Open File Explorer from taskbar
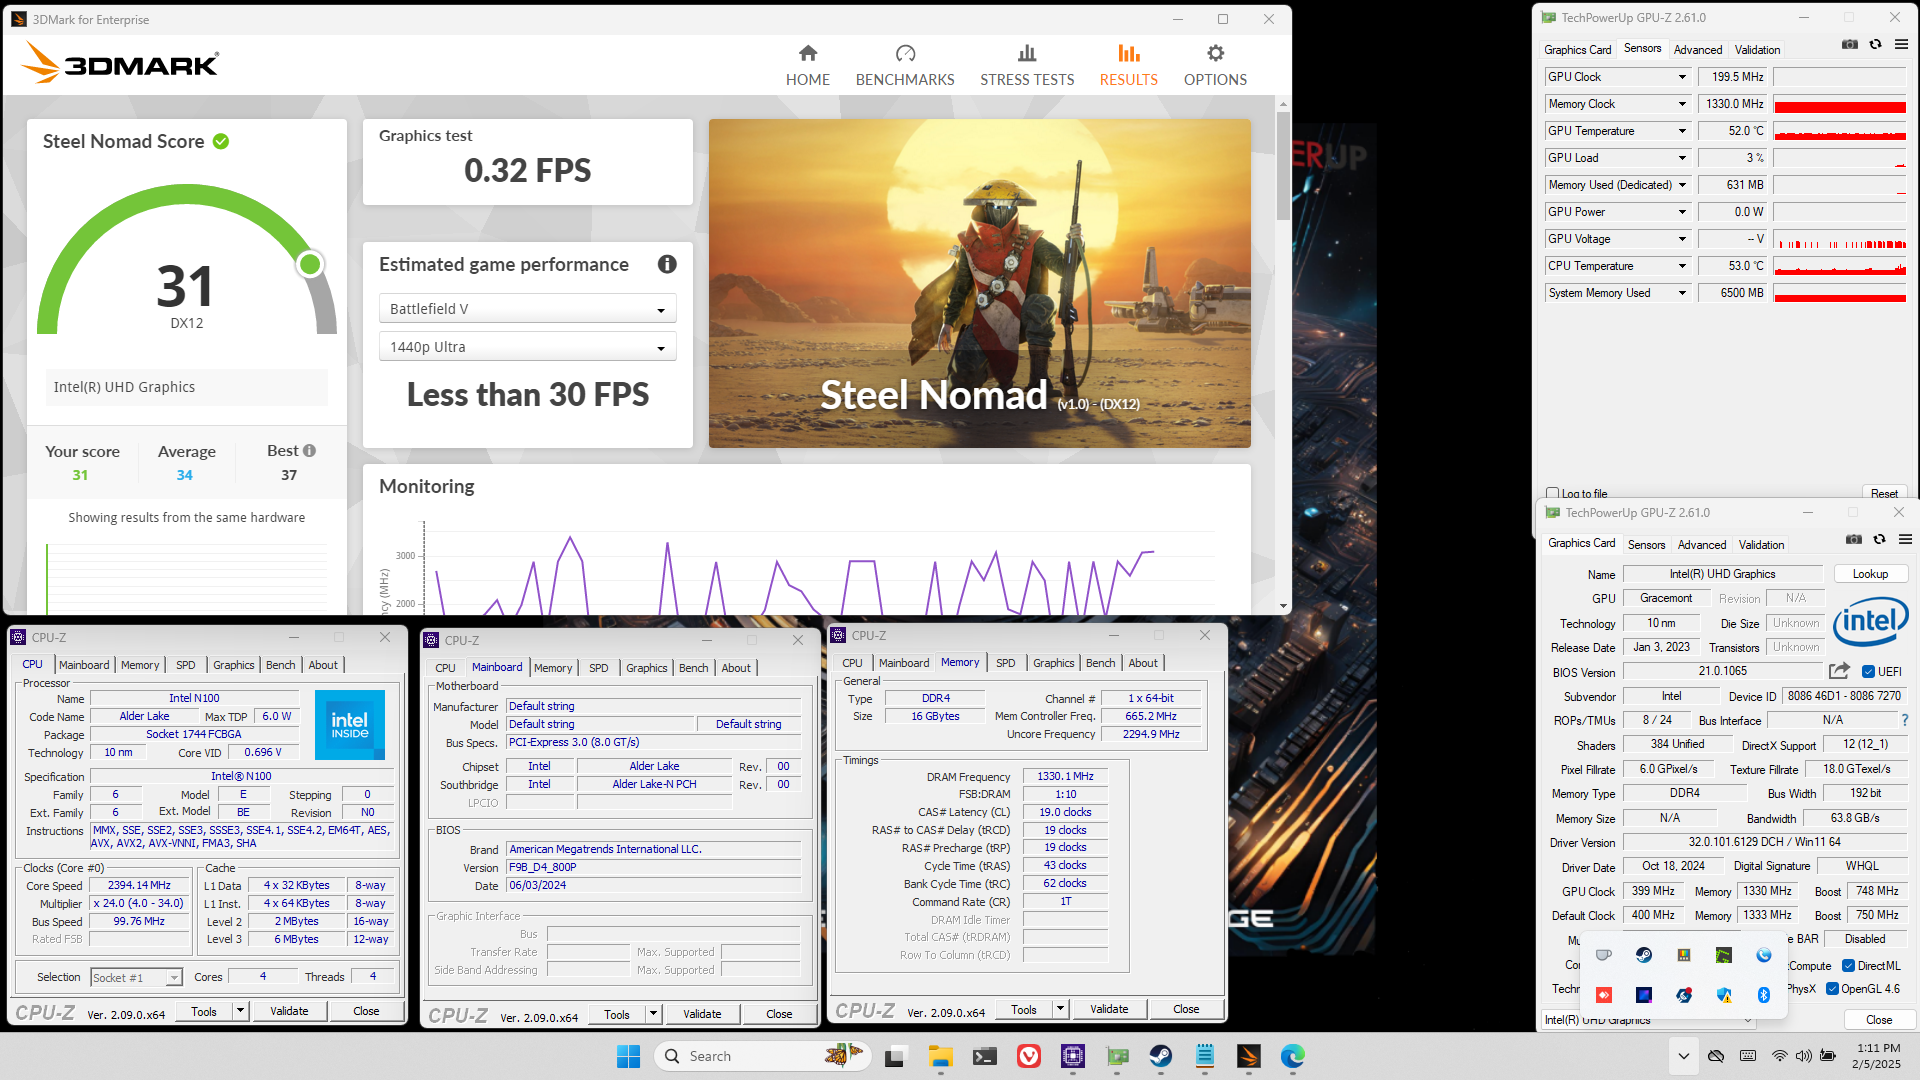 (x=940, y=1056)
